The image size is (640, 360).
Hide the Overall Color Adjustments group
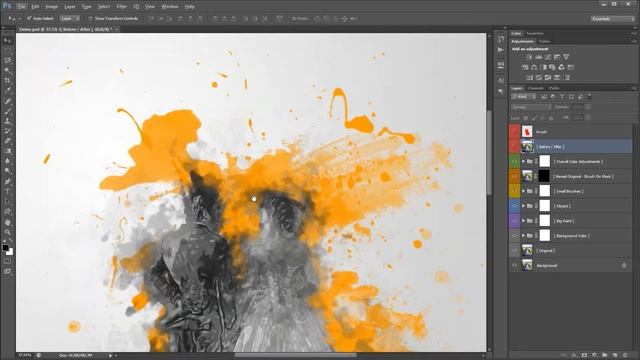point(514,162)
